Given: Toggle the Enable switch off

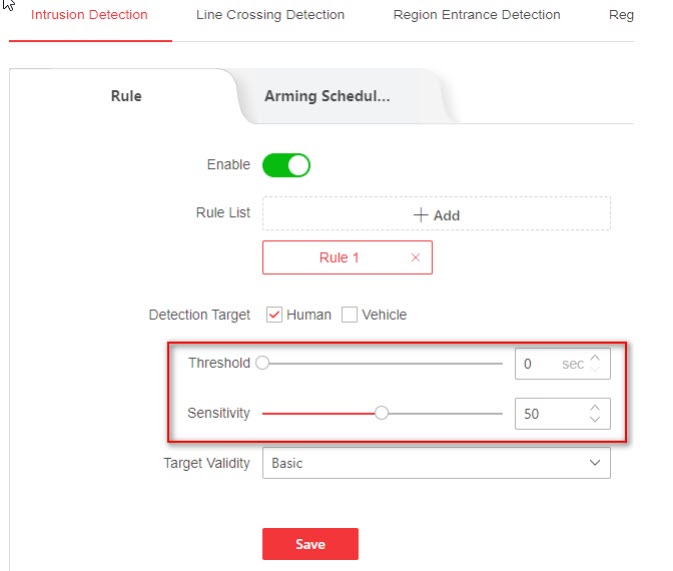Looking at the screenshot, I should 286,165.
